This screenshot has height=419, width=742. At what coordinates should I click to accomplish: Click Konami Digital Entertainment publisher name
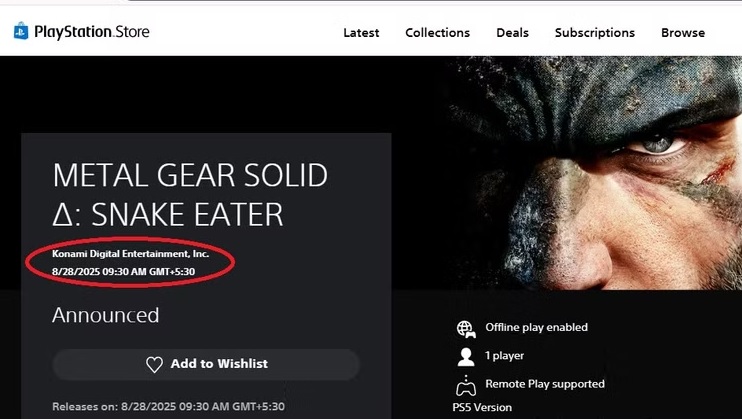coord(130,254)
